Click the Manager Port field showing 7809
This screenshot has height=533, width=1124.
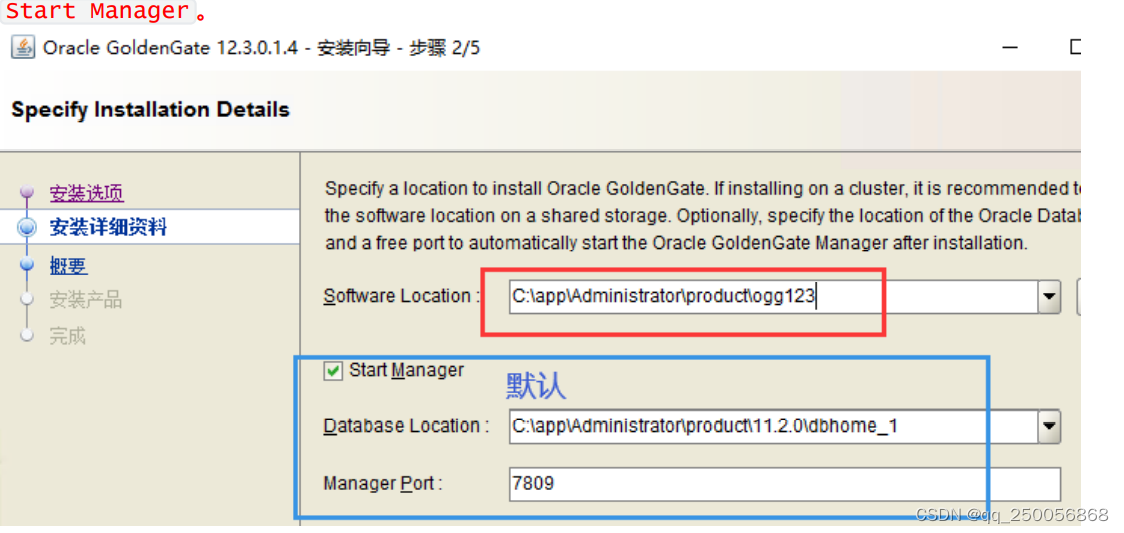pos(784,484)
